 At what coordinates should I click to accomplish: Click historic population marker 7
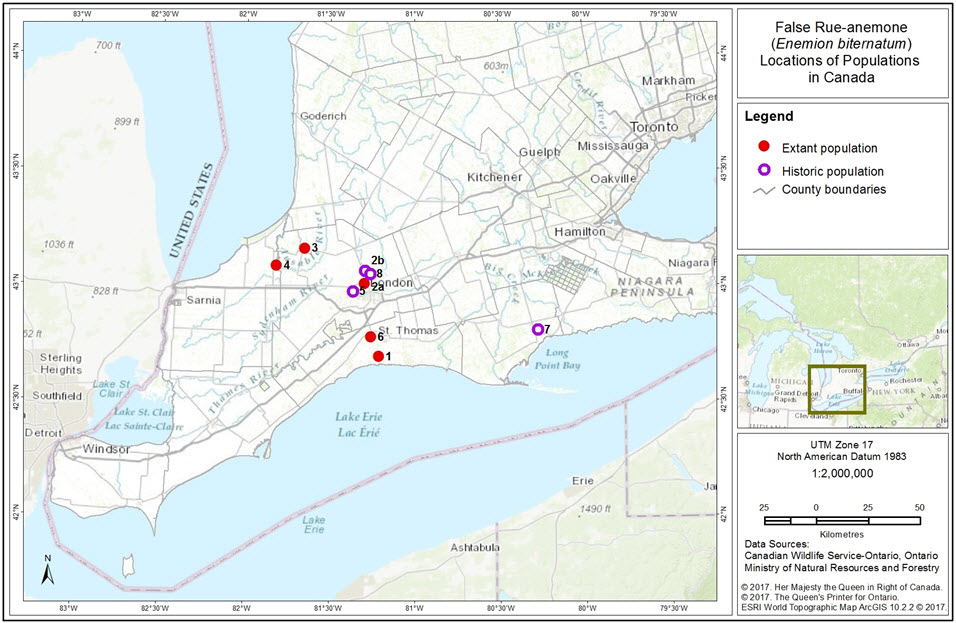538,329
